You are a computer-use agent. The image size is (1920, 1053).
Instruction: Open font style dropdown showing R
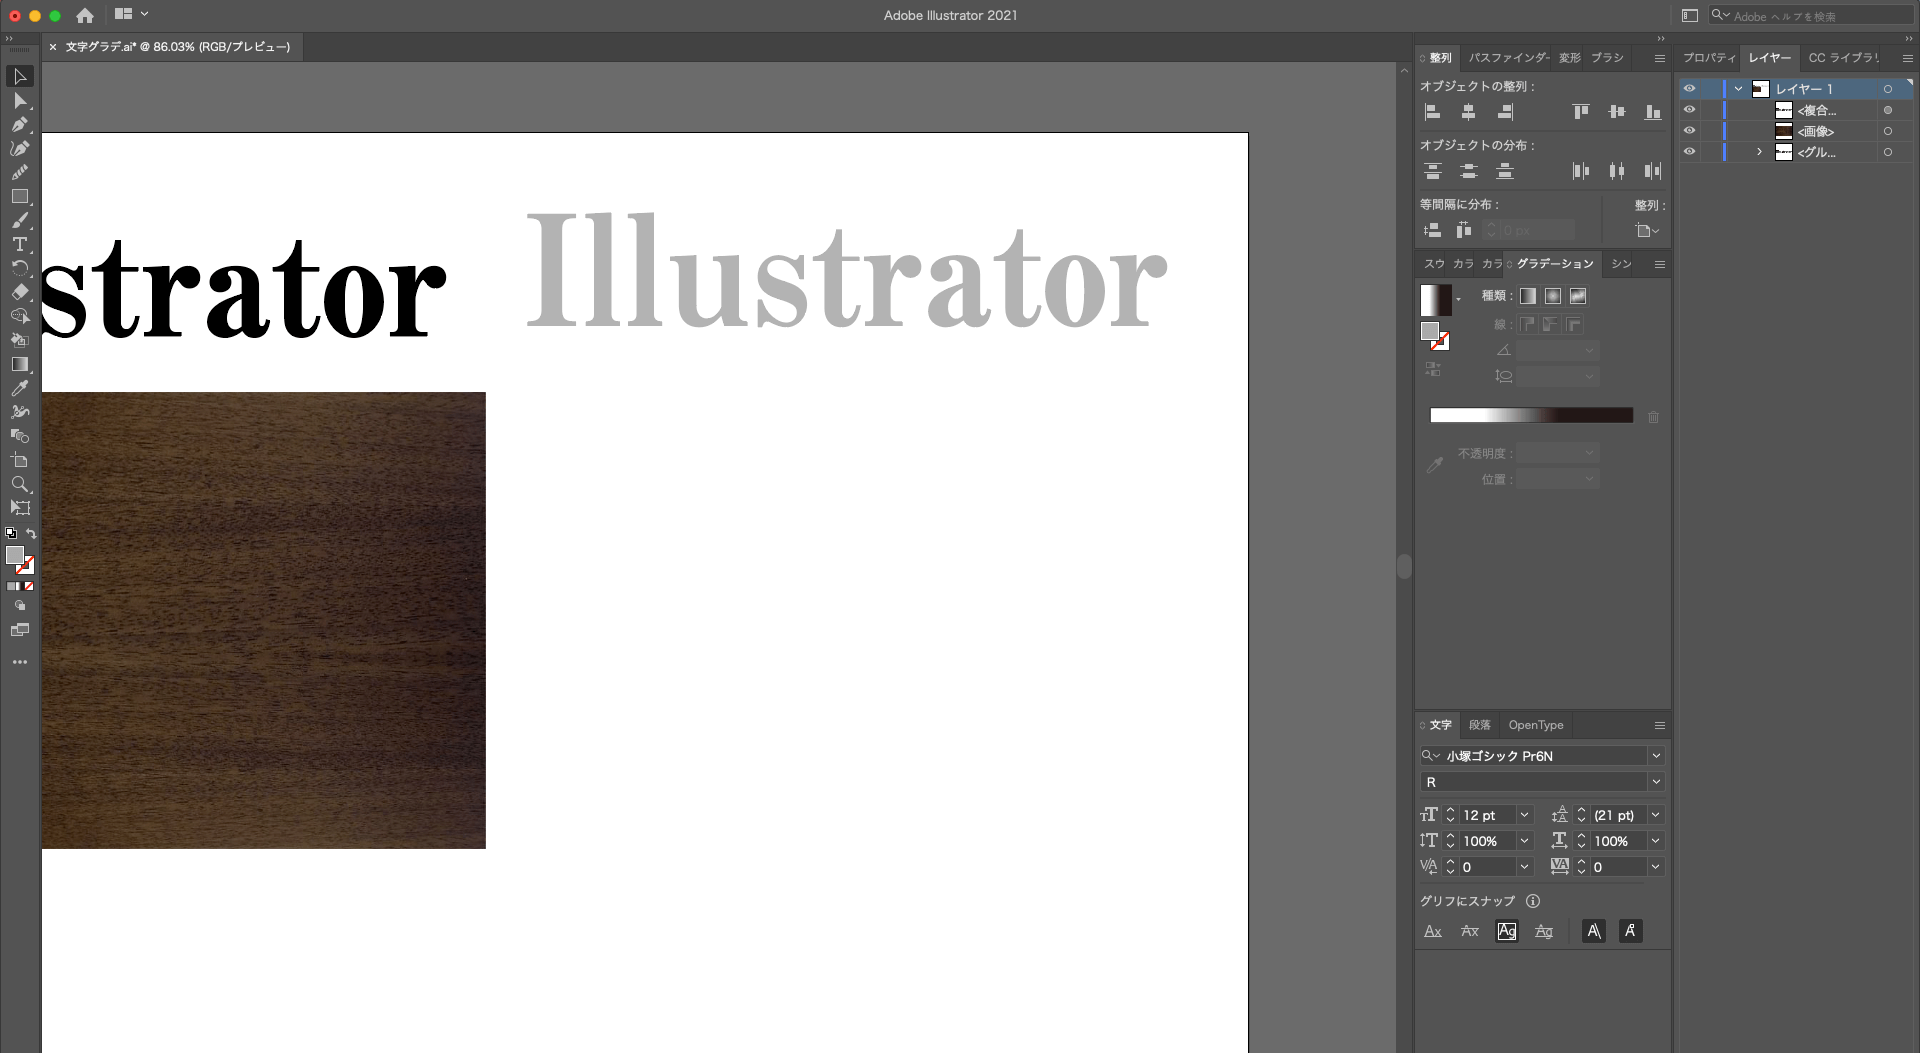point(1656,782)
